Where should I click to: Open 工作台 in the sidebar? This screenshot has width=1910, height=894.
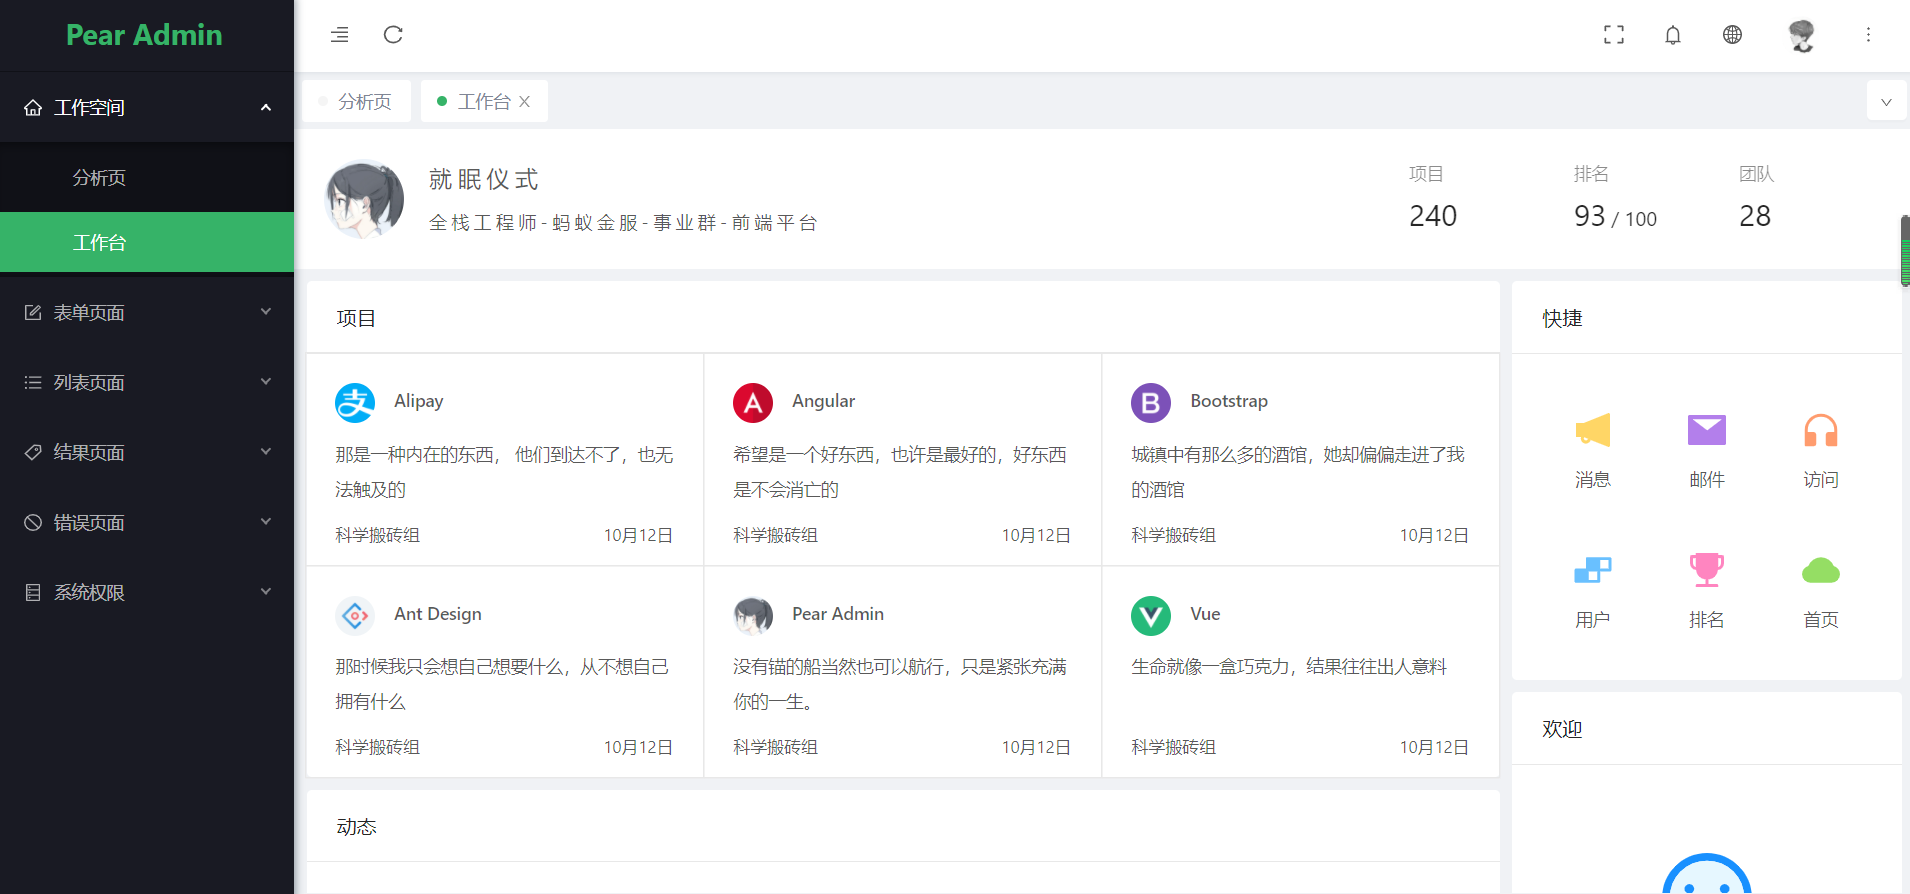(x=147, y=242)
